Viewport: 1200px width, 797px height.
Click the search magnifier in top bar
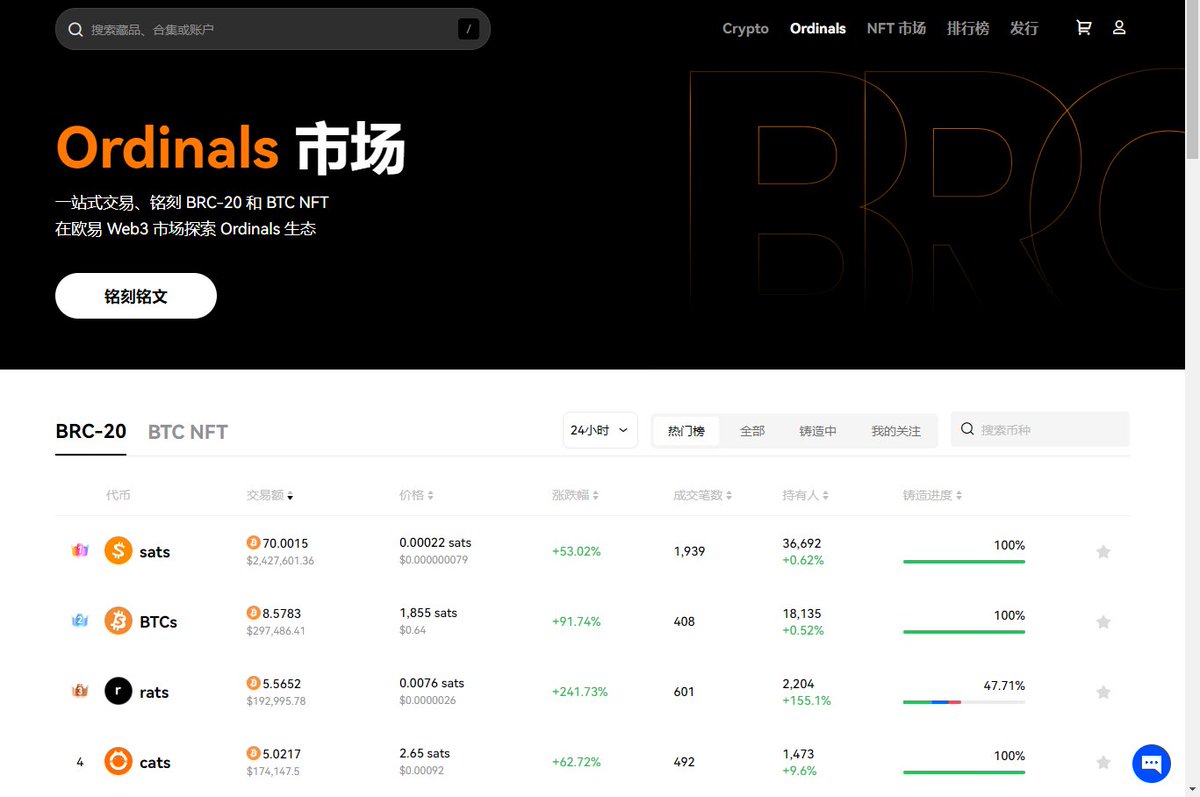(75, 29)
